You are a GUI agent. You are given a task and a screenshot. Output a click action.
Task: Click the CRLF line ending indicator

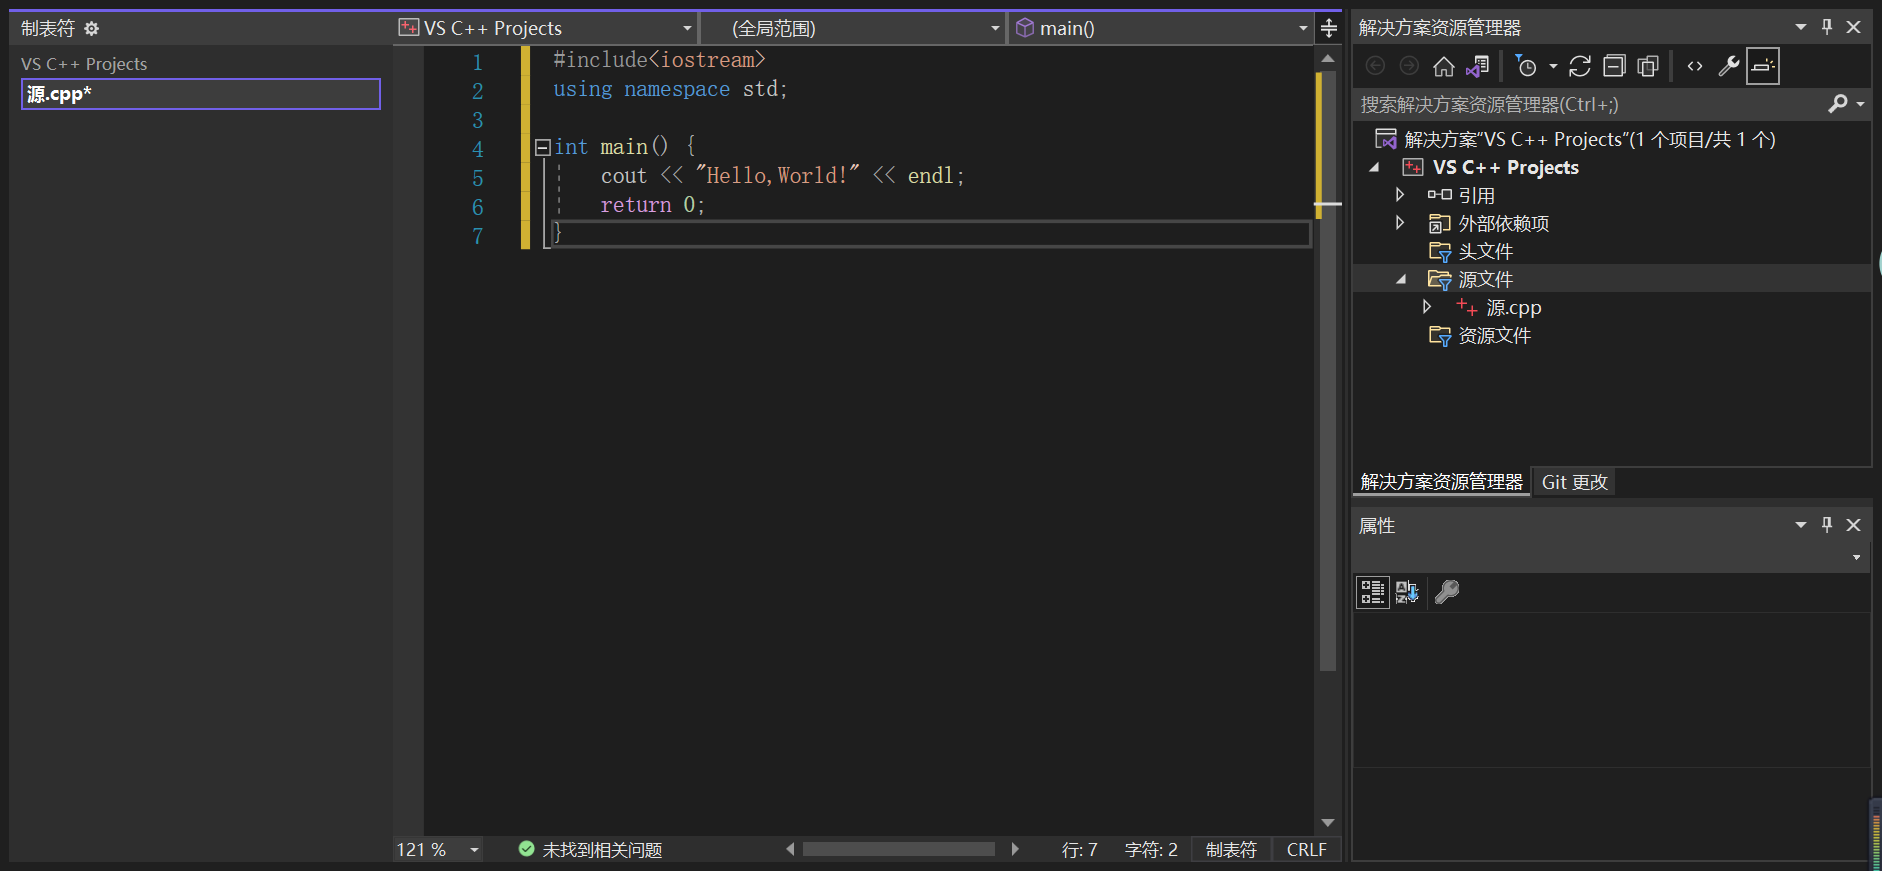coord(1306,849)
